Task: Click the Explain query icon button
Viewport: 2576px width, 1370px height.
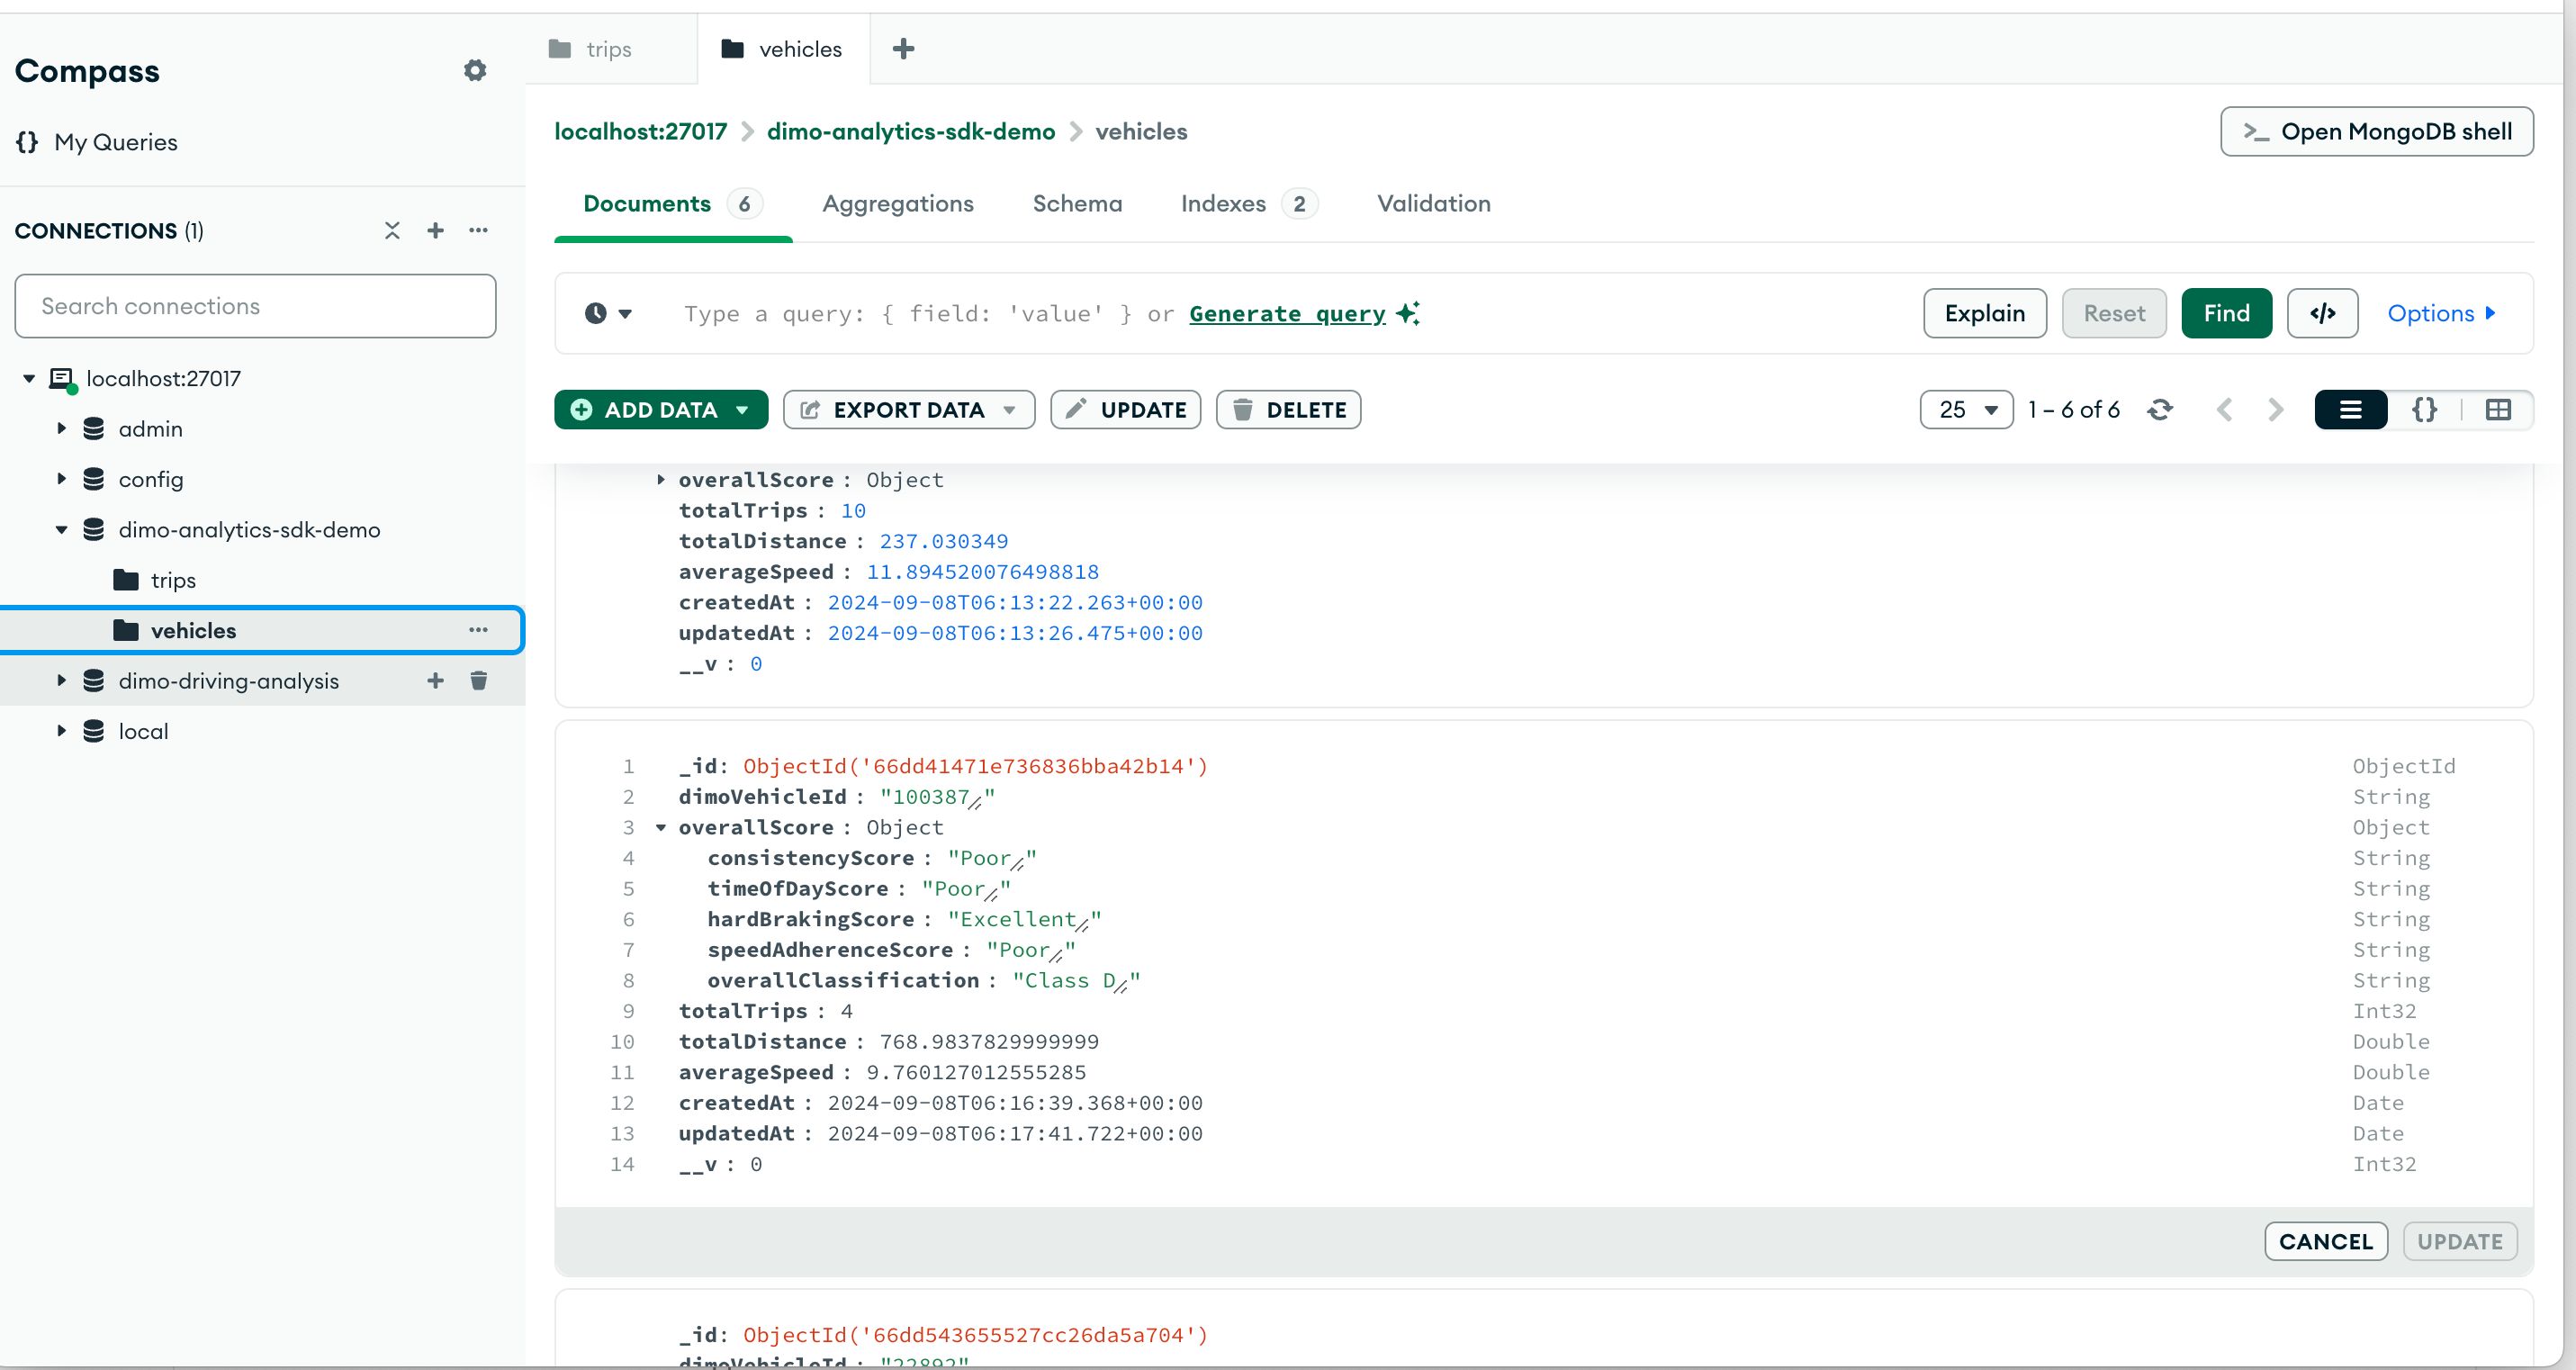Action: (x=1983, y=311)
